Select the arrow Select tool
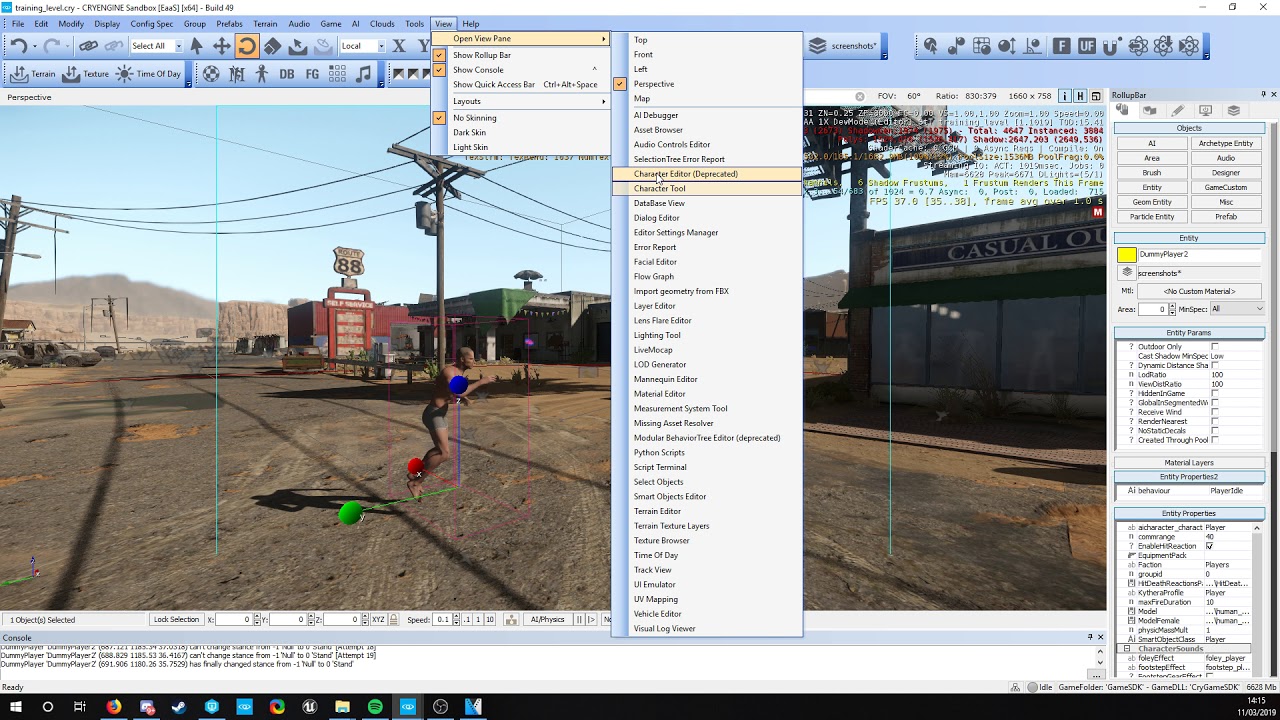The width and height of the screenshot is (1280, 720). (x=196, y=46)
